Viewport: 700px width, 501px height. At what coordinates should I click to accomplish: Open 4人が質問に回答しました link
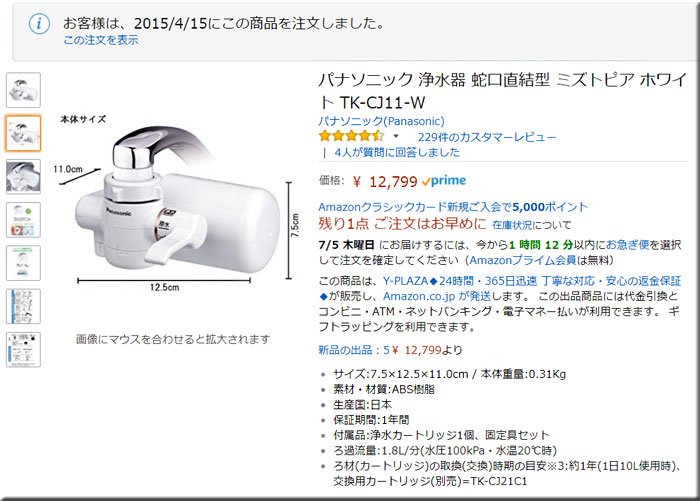click(x=397, y=152)
